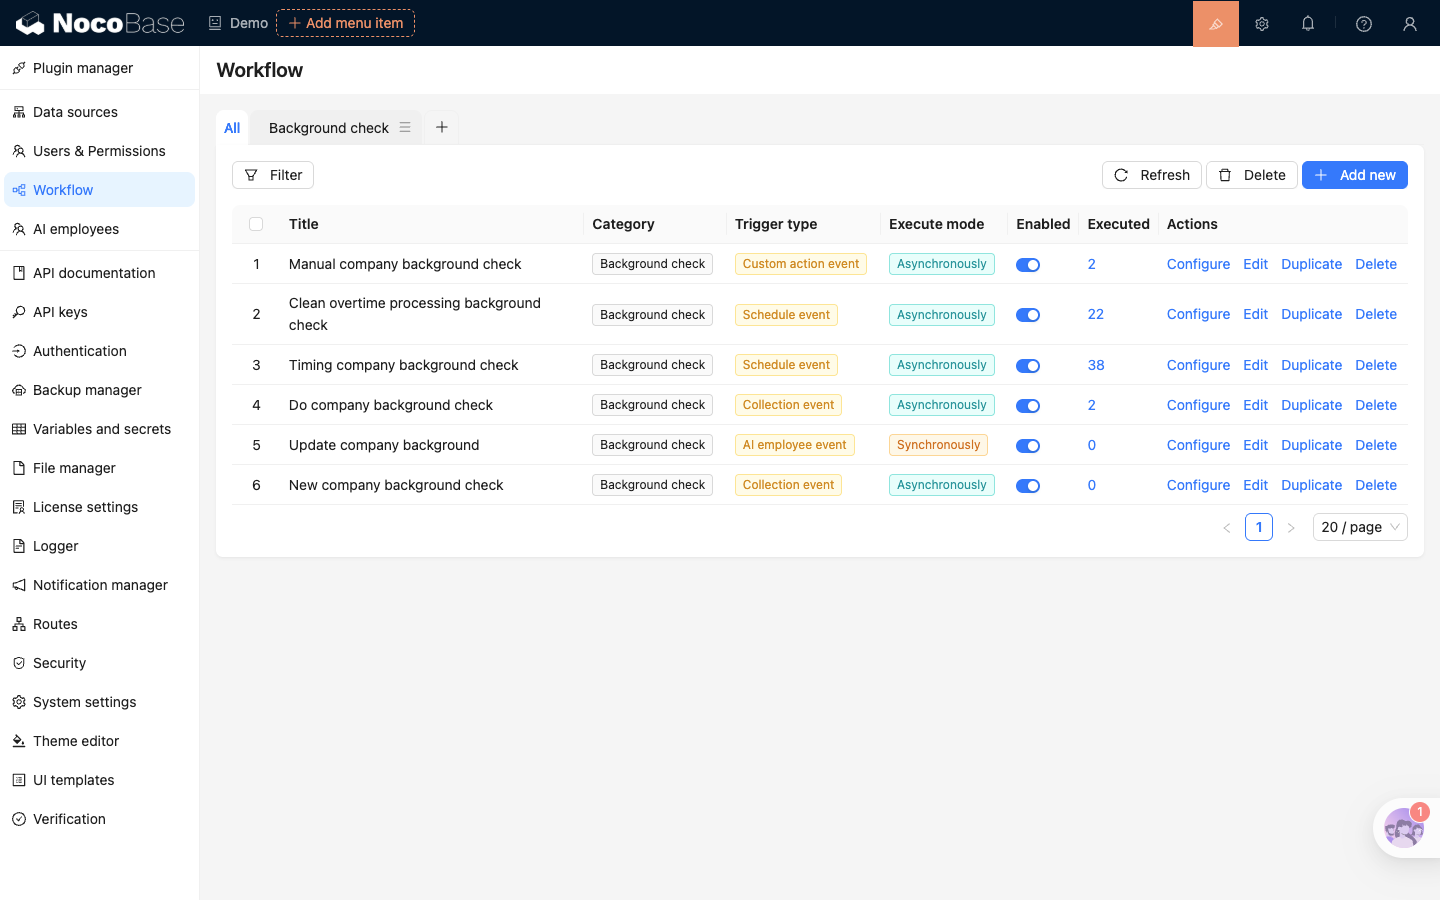Click the toolbar Delete button
Screen dimensions: 1440x900
click(1252, 175)
